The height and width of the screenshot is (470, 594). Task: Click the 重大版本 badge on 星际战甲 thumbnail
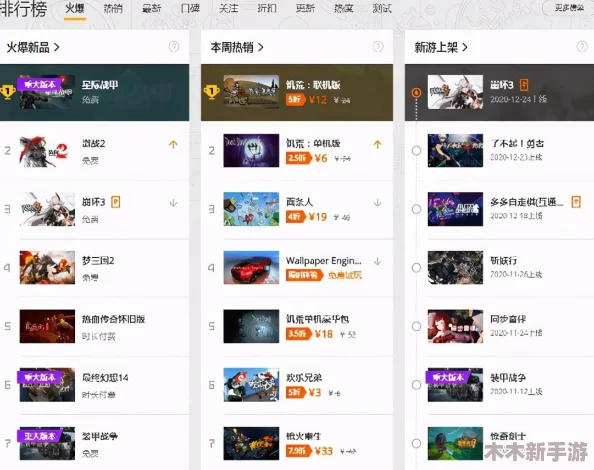[x=39, y=84]
